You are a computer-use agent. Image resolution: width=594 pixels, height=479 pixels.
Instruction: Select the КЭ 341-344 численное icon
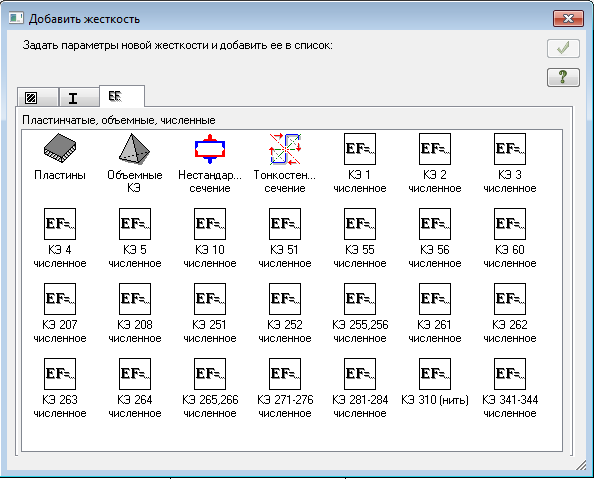pos(510,374)
